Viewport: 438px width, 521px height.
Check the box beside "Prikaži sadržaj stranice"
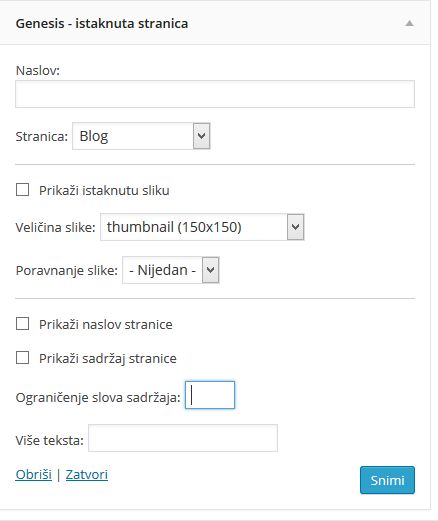click(x=22, y=358)
